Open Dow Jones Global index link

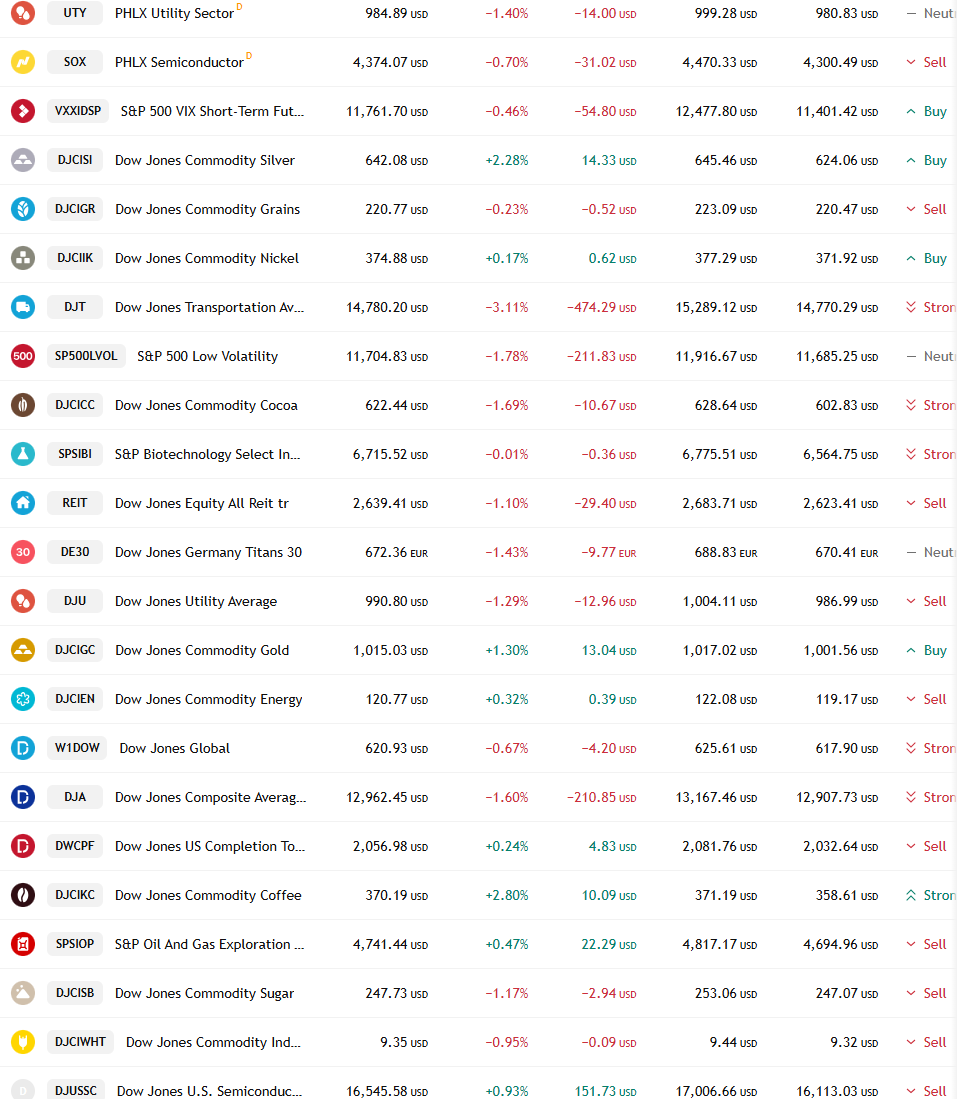(175, 749)
